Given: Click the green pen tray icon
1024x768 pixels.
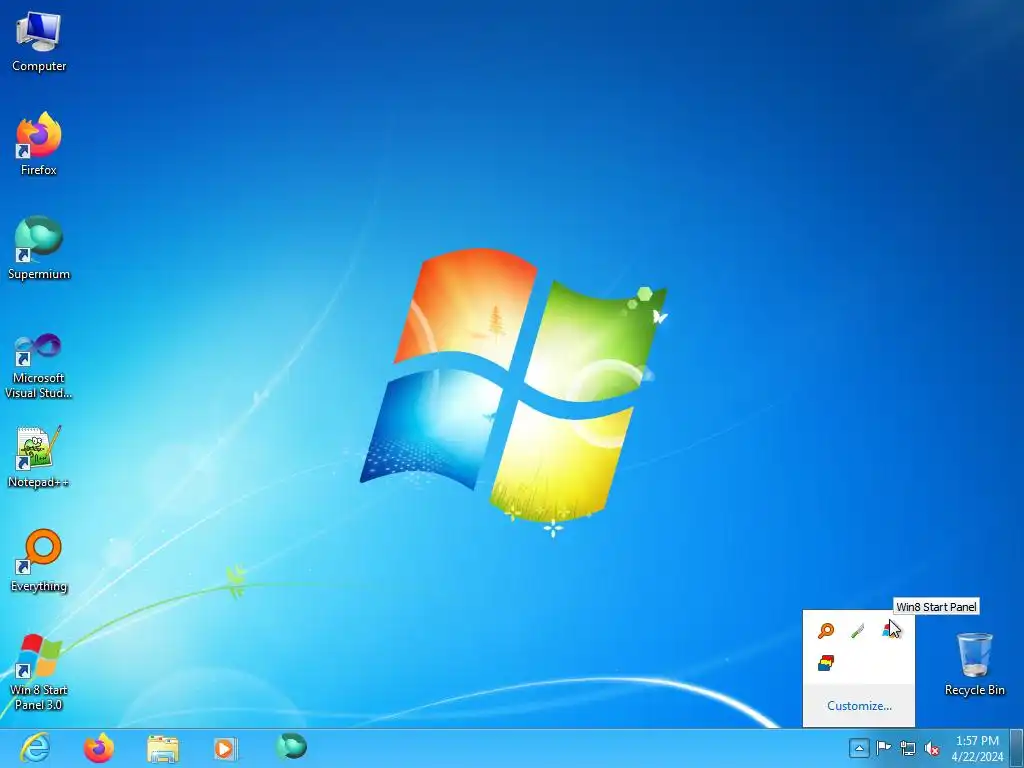Looking at the screenshot, I should point(857,630).
